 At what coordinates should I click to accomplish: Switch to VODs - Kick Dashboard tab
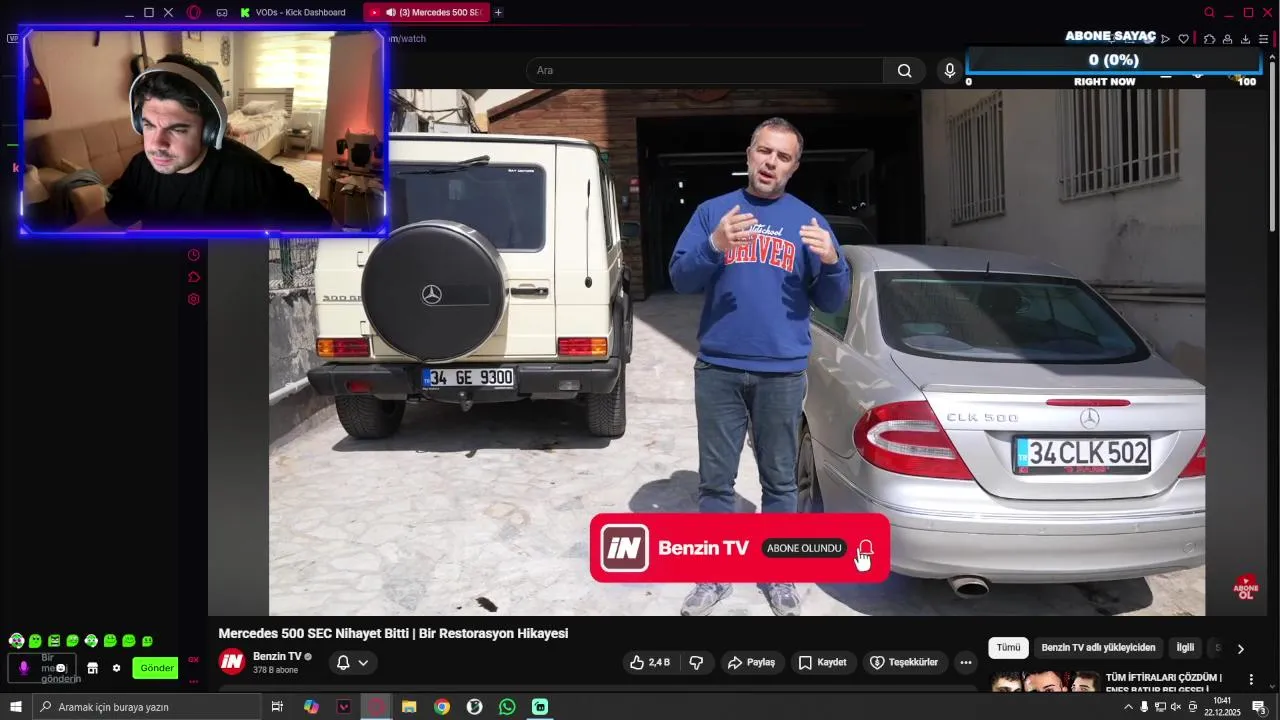click(x=293, y=12)
